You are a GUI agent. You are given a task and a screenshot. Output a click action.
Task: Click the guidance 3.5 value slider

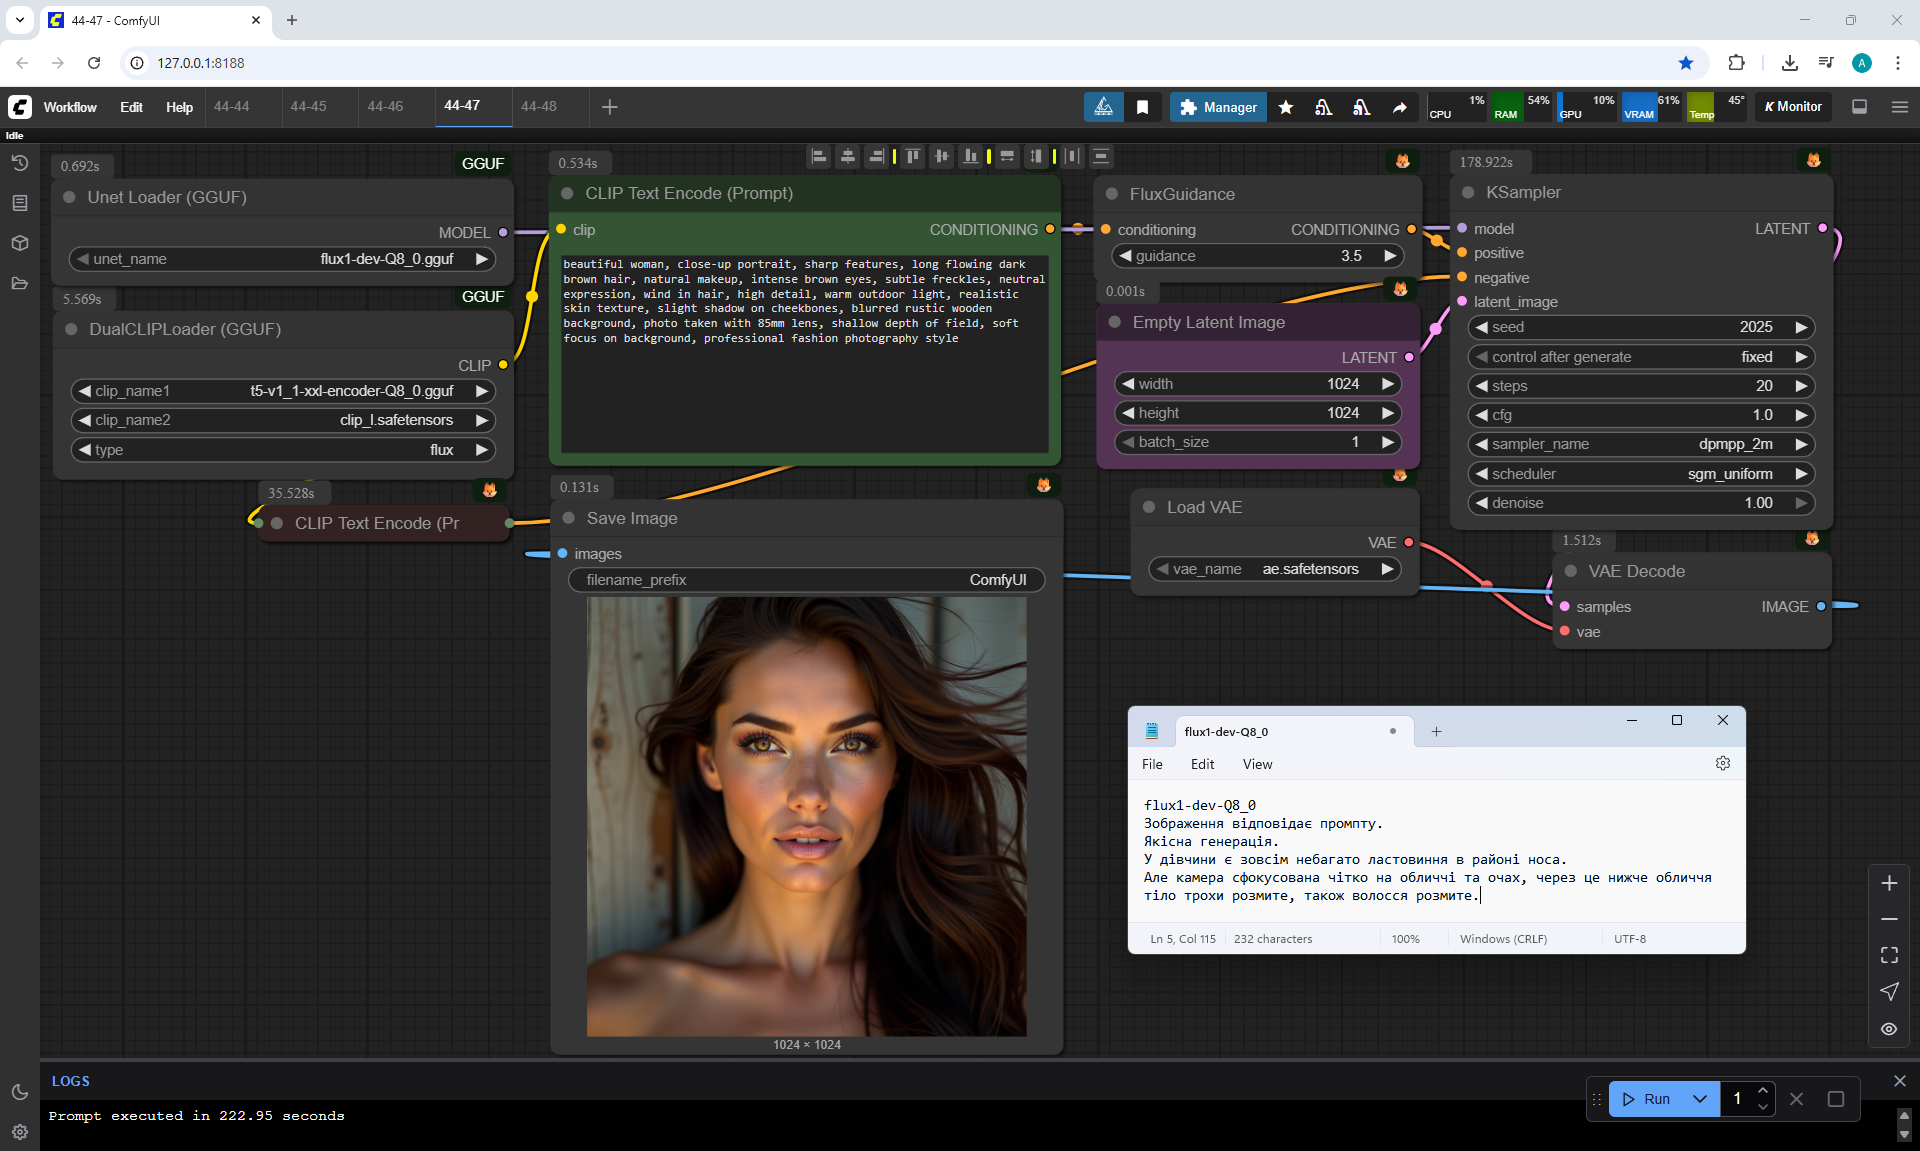click(x=1258, y=256)
